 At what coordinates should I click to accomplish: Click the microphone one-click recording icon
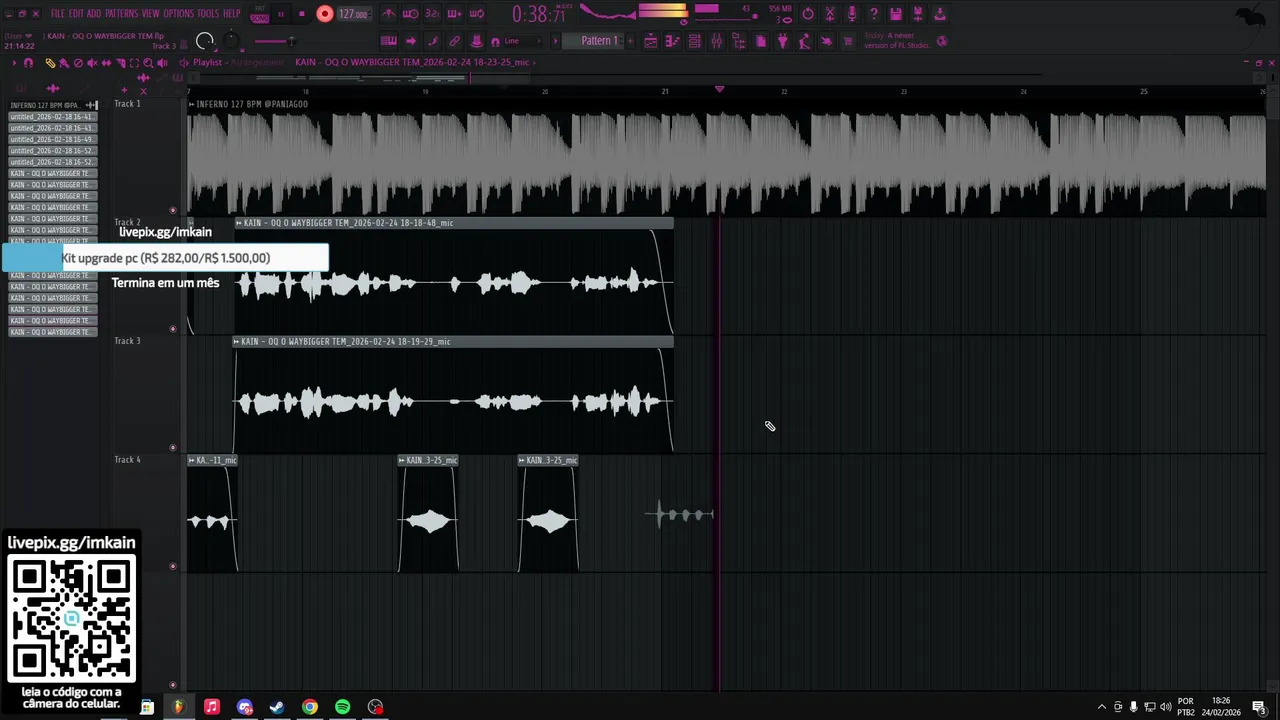[852, 14]
